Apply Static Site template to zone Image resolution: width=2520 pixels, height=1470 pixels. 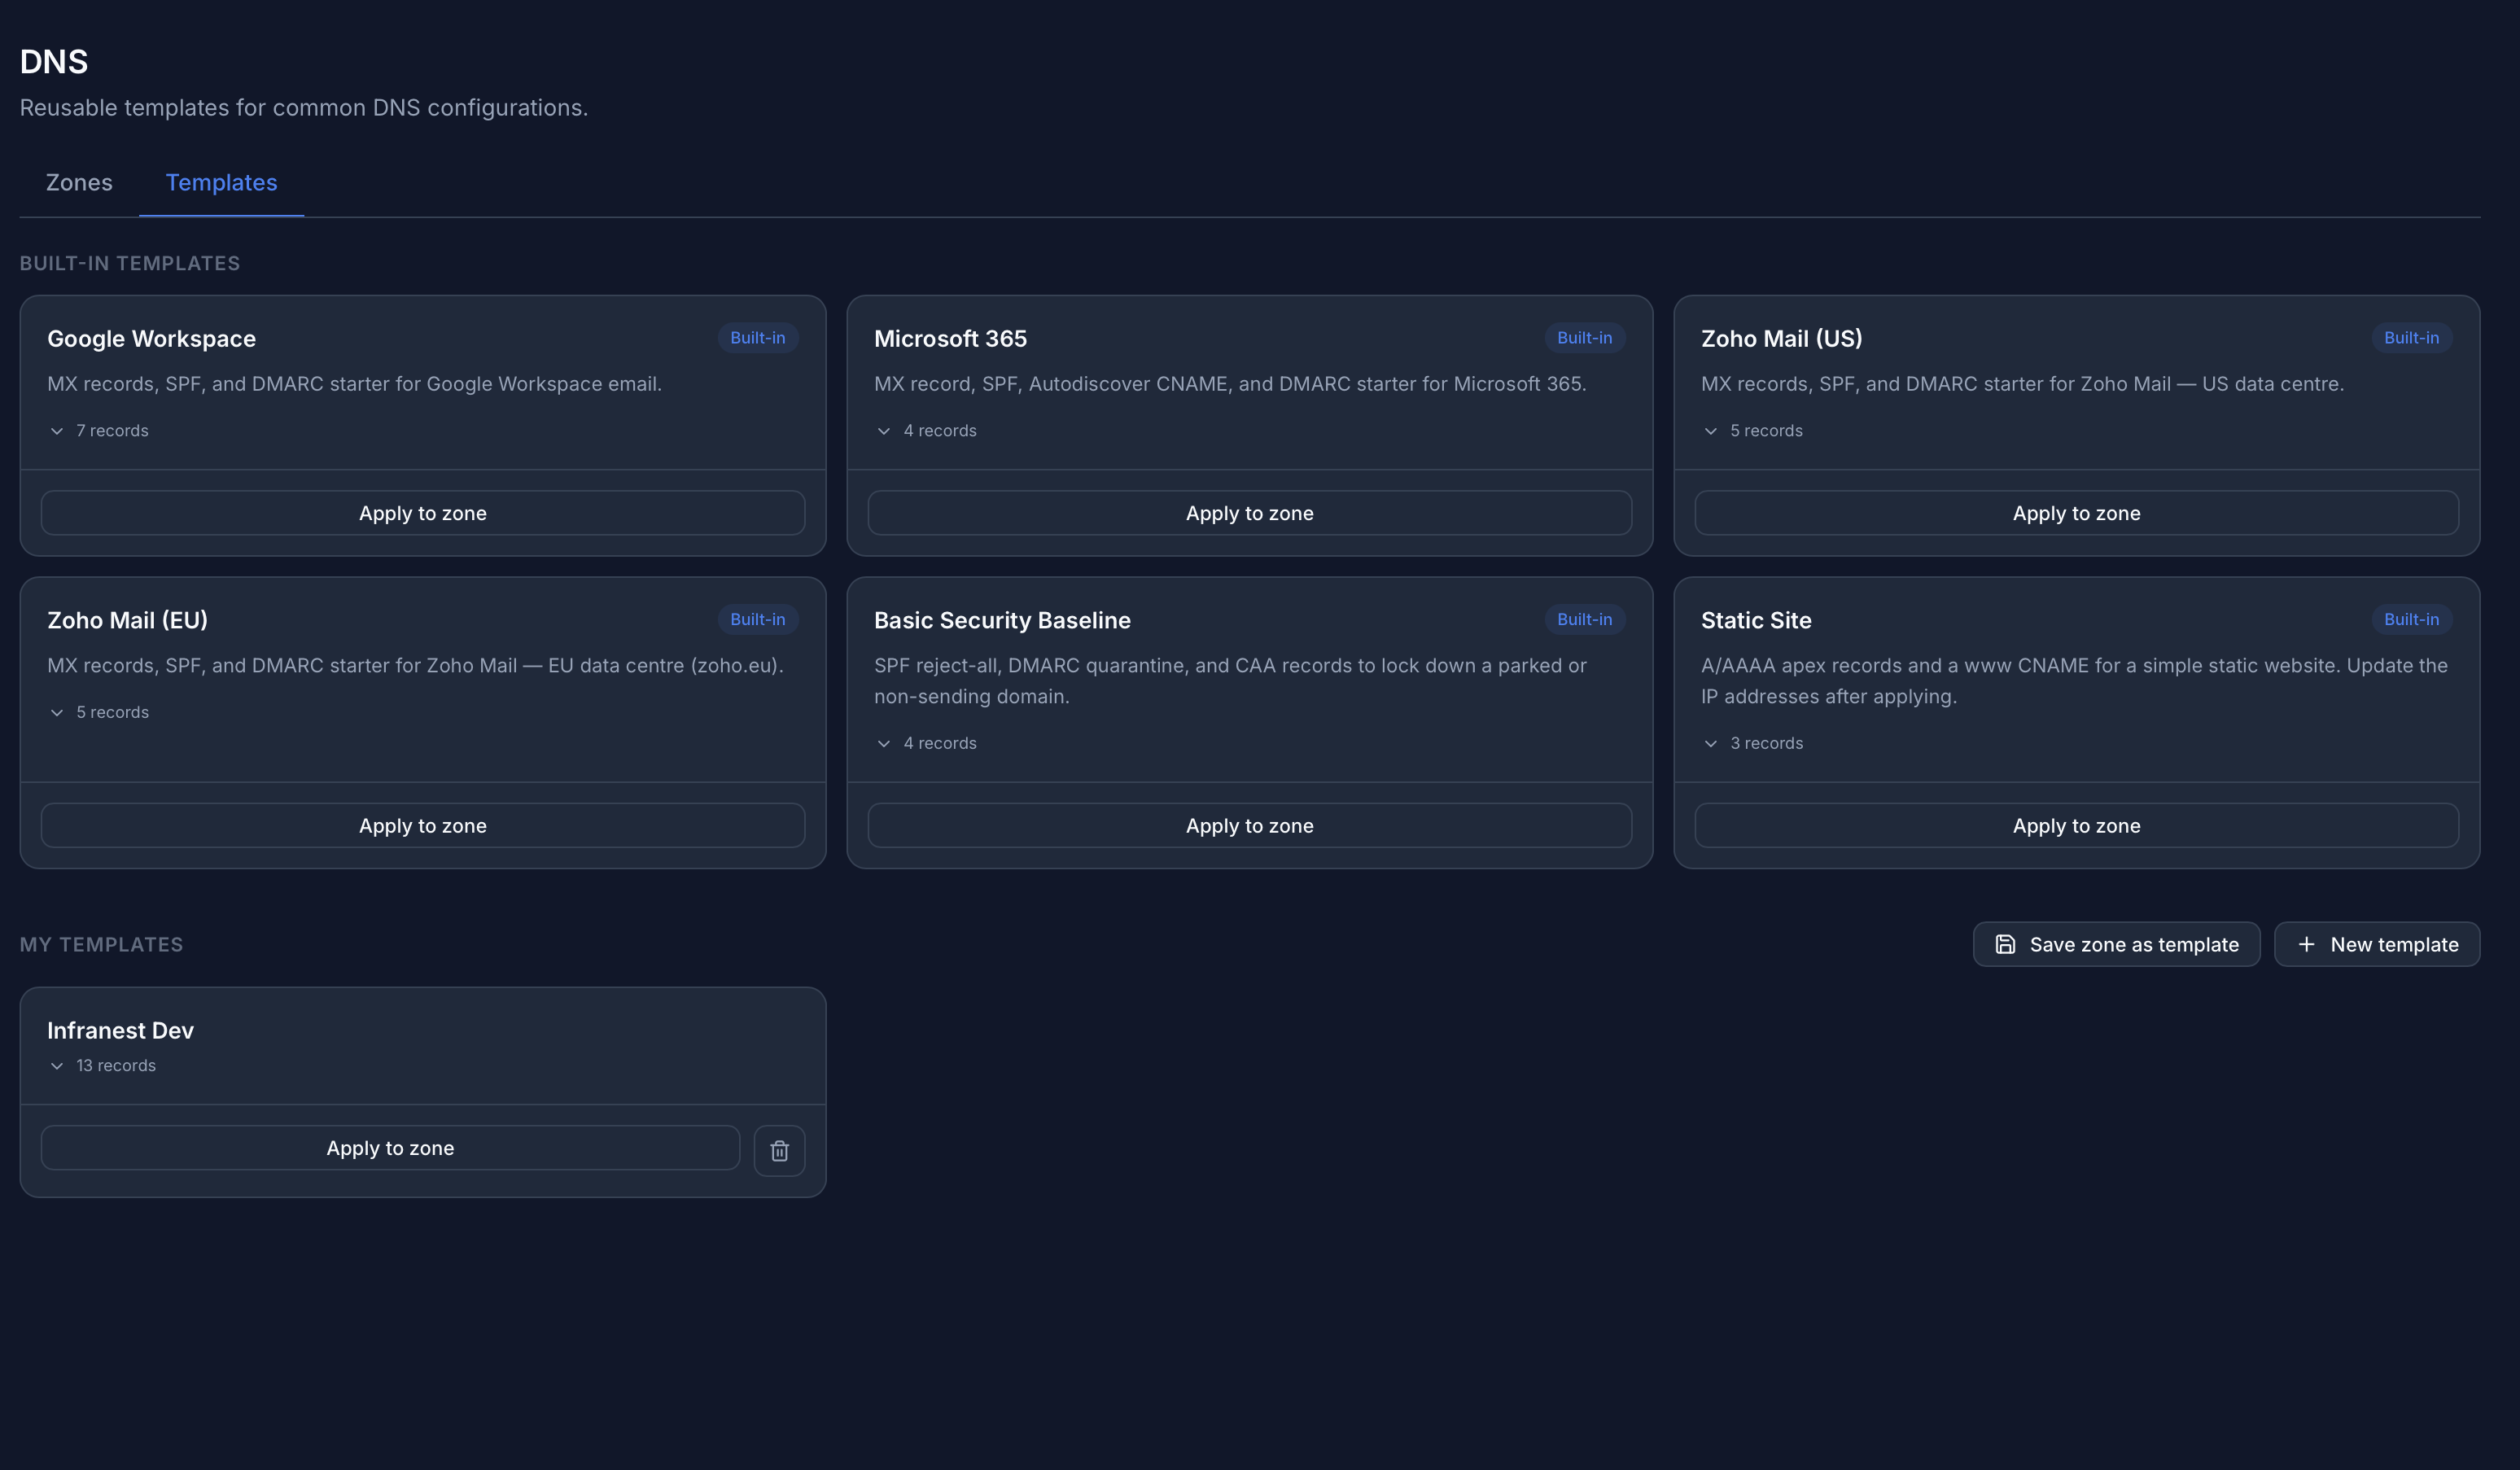pyautogui.click(x=2077, y=826)
